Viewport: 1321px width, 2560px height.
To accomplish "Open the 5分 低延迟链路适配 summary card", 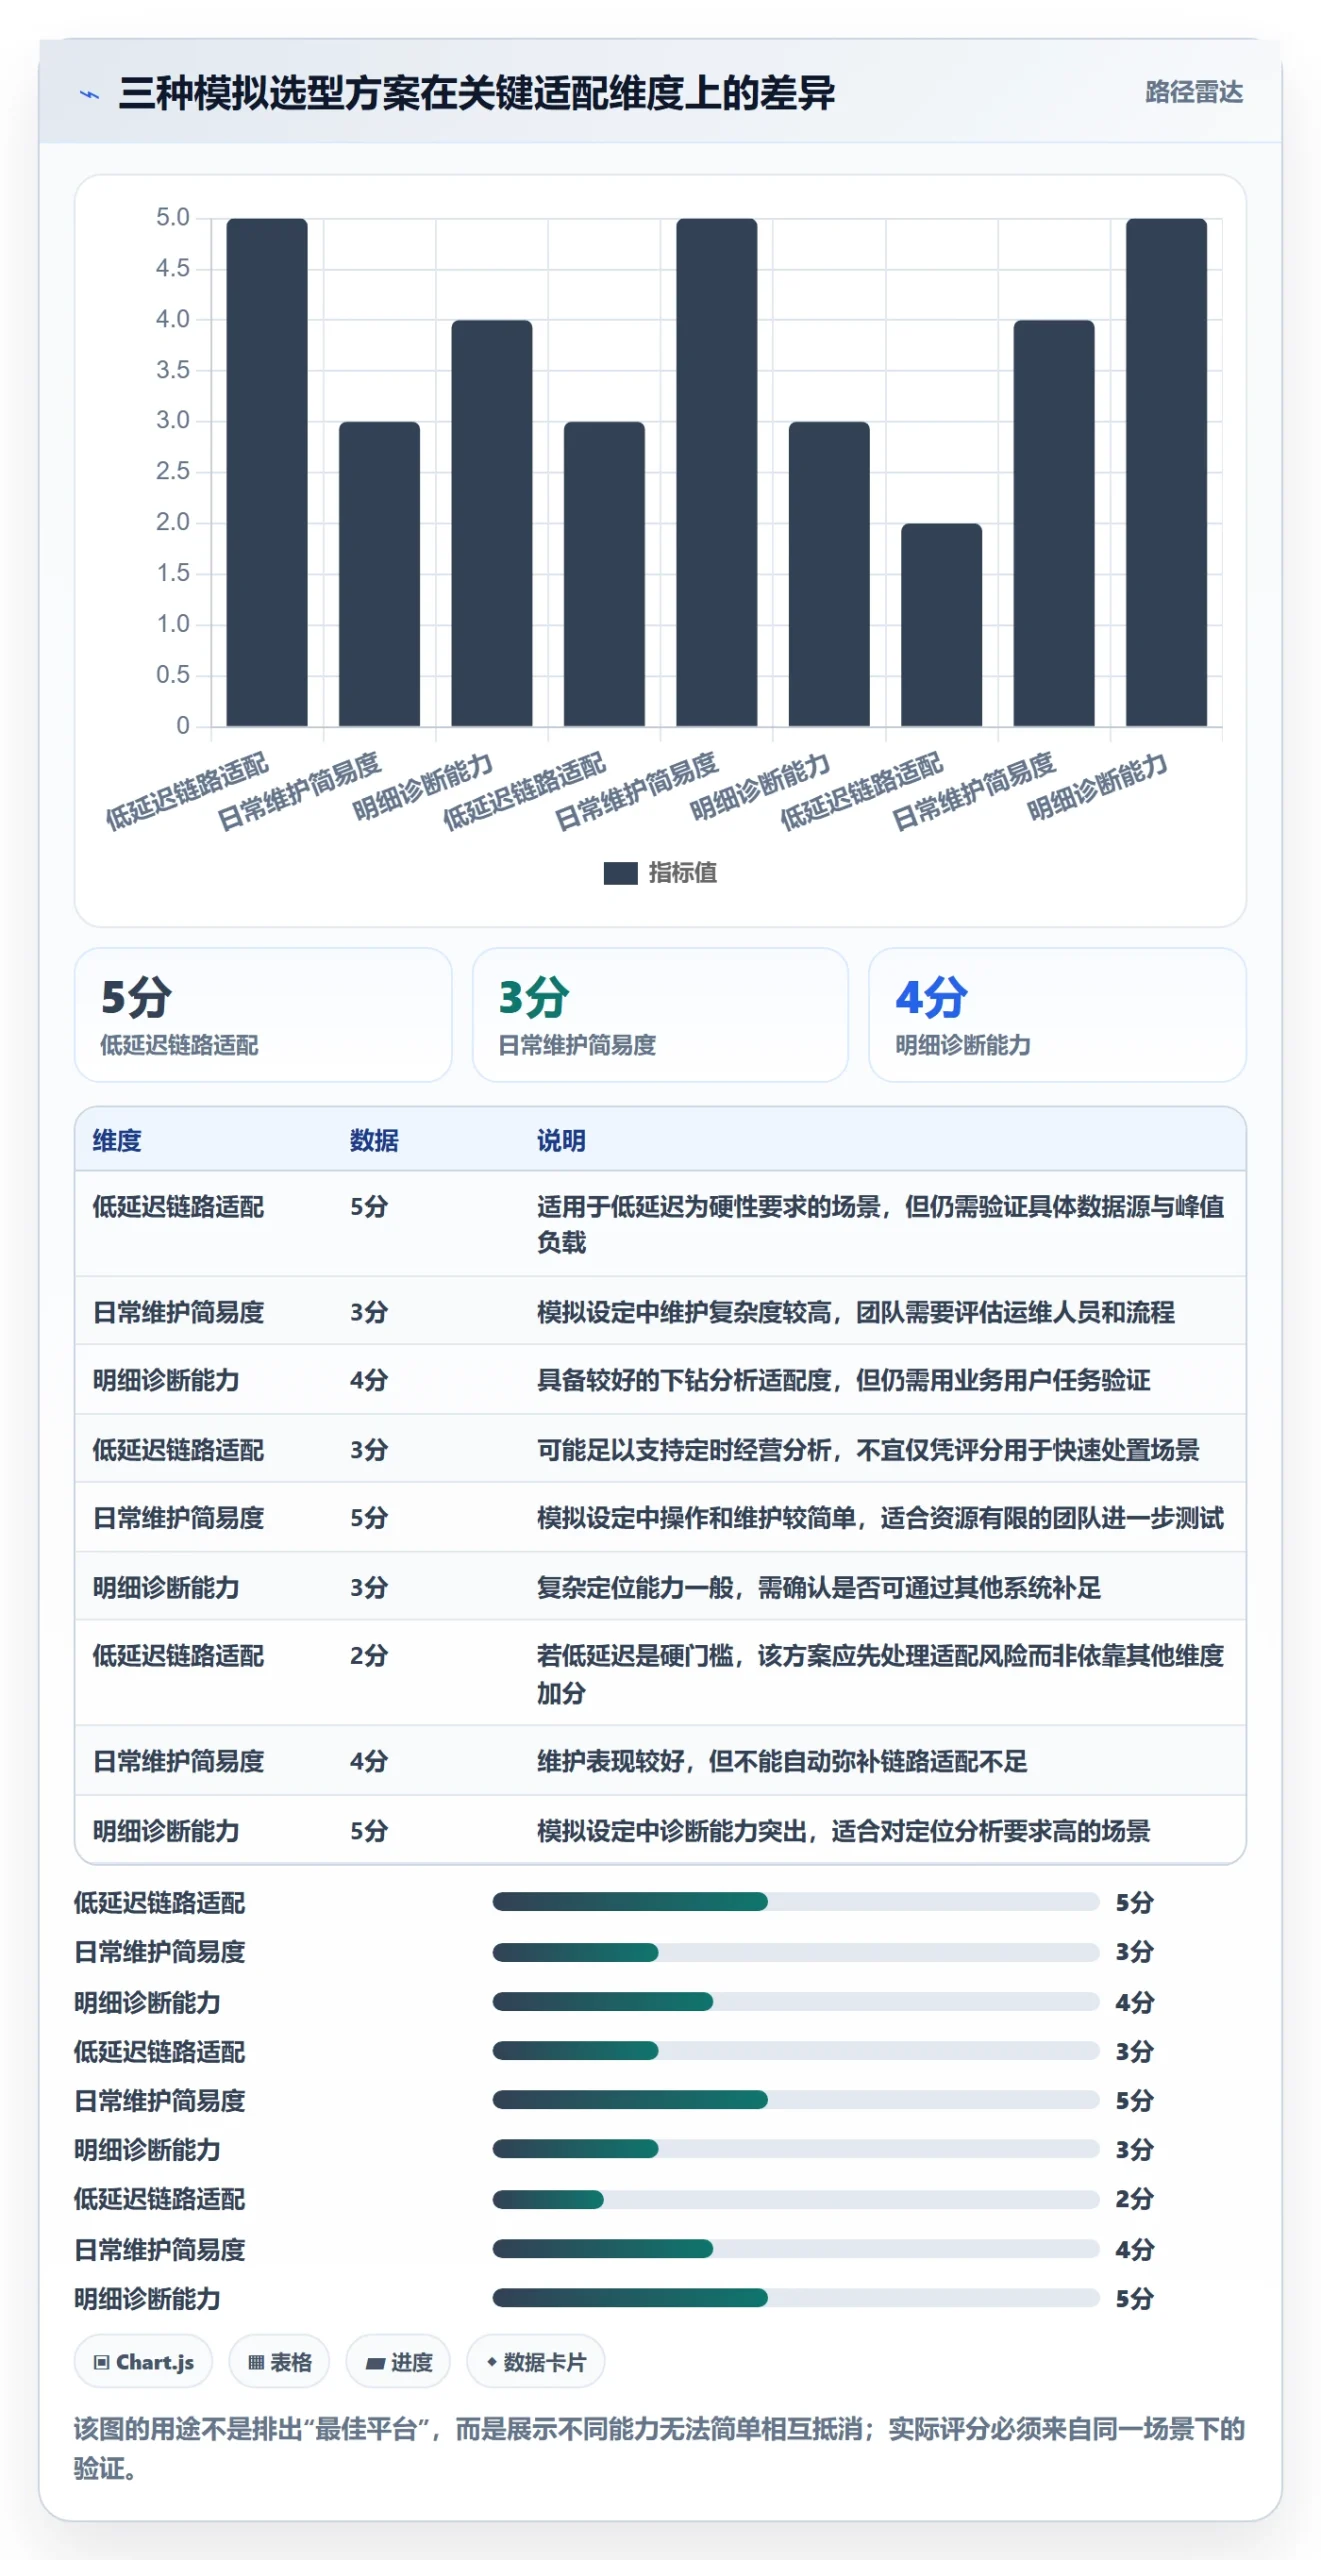I will tap(263, 1015).
